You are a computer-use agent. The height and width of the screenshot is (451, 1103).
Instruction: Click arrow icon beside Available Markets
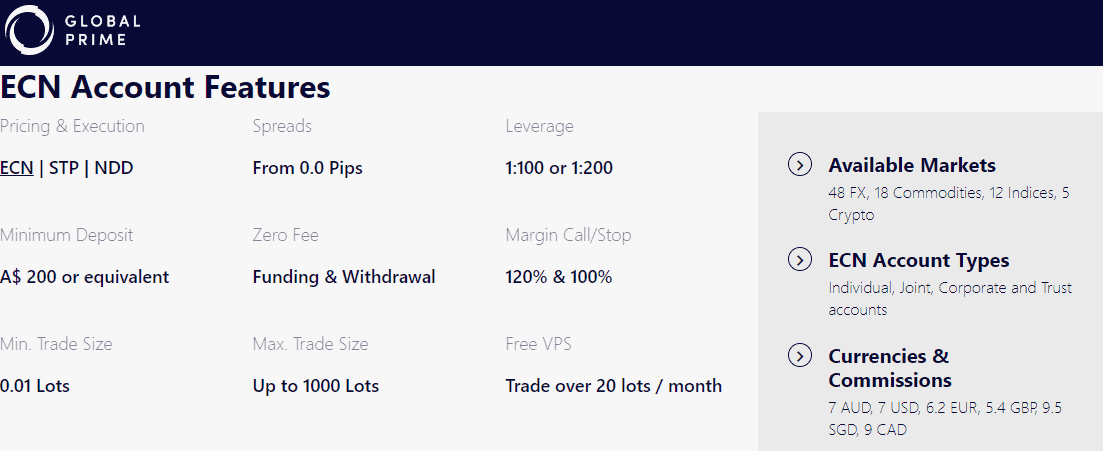[800, 165]
